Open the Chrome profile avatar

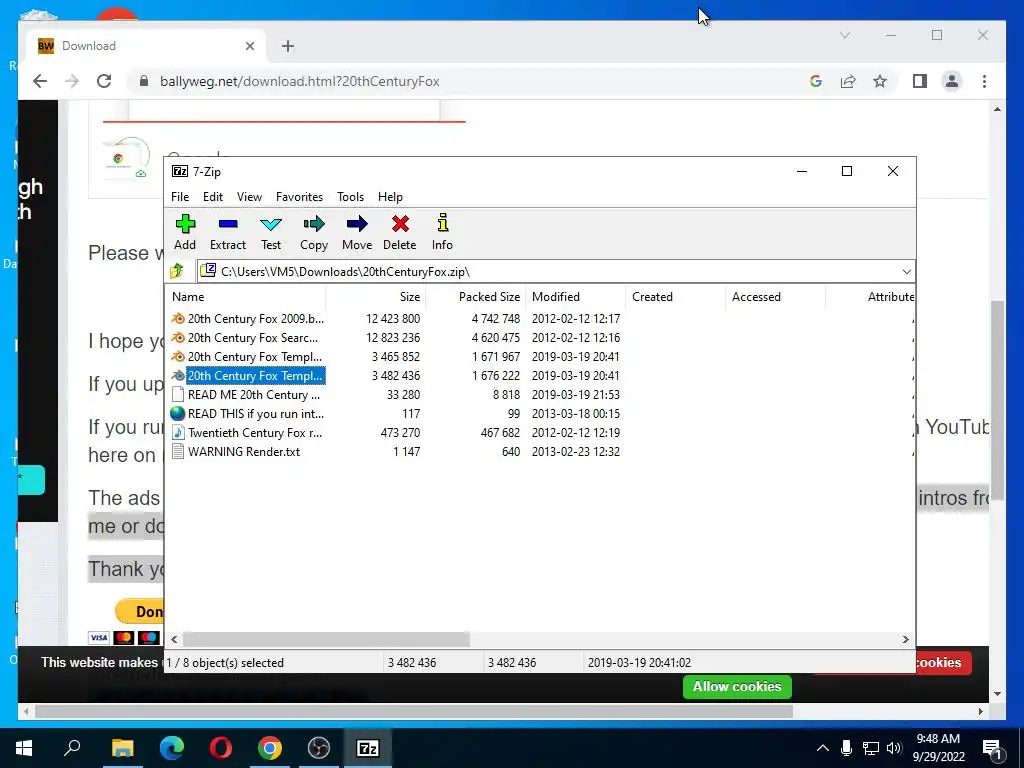952,81
